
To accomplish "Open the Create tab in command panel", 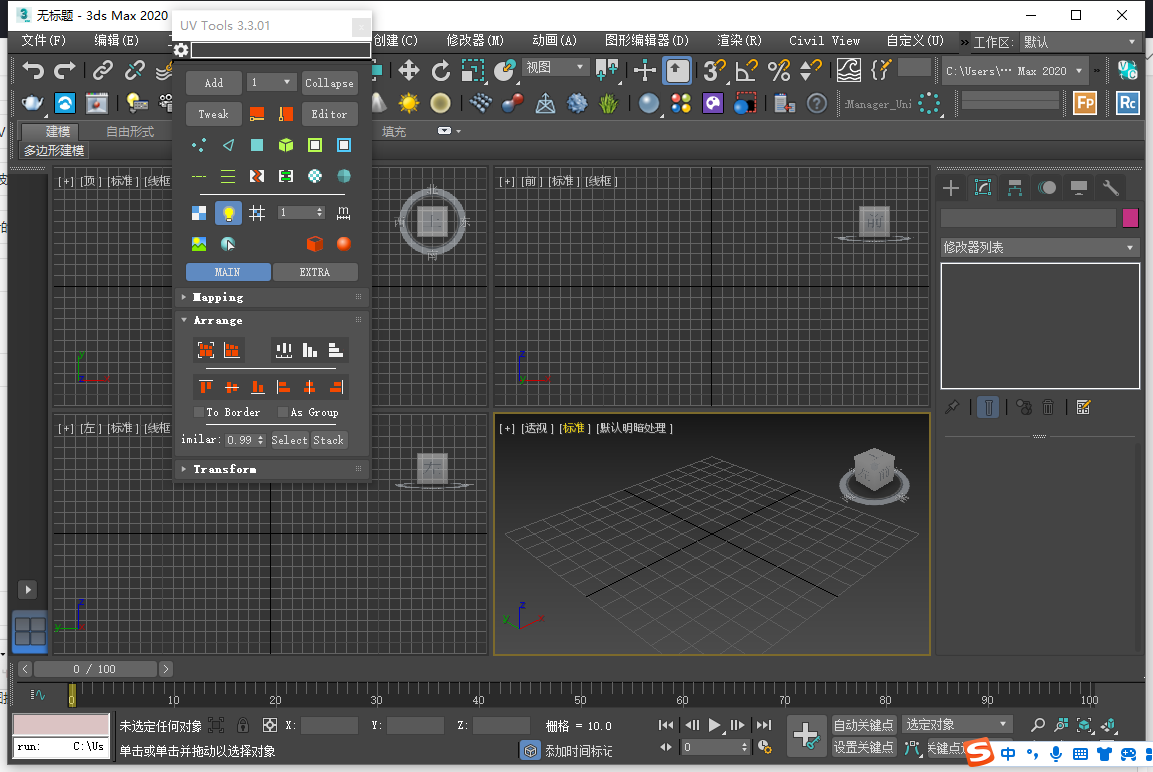I will click(x=951, y=188).
